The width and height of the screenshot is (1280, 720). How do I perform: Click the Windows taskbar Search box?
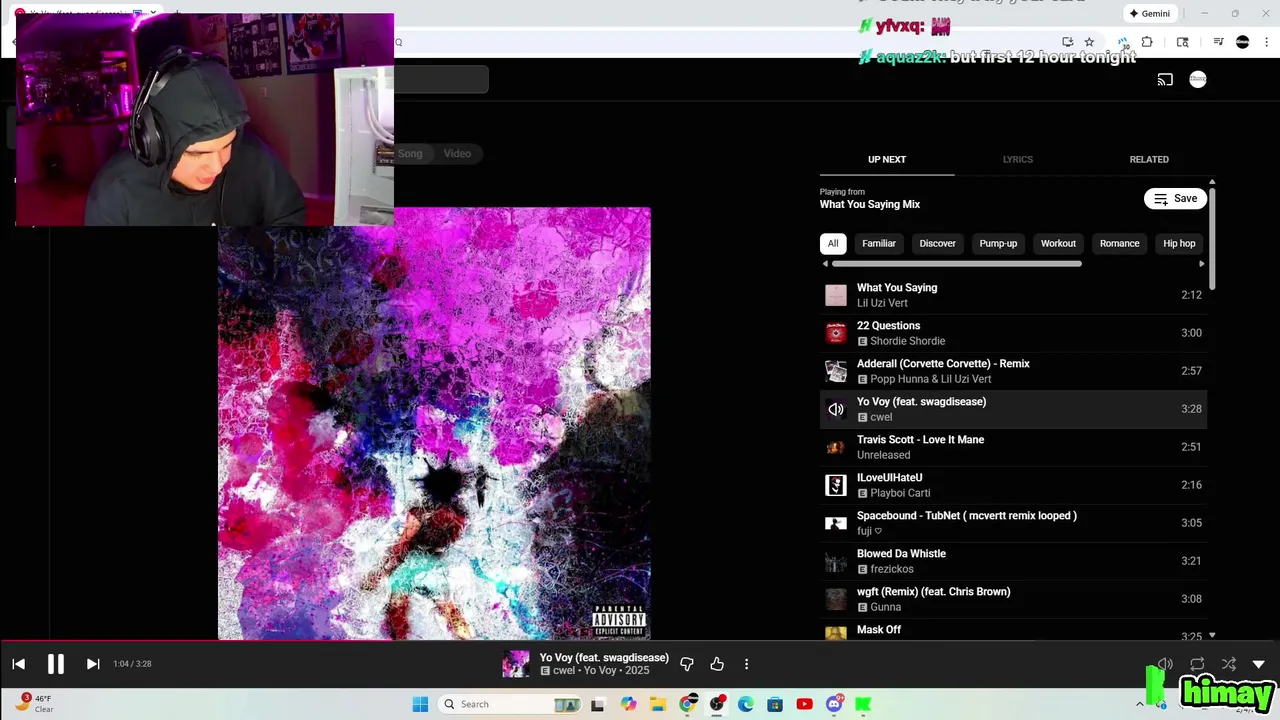[511, 704]
